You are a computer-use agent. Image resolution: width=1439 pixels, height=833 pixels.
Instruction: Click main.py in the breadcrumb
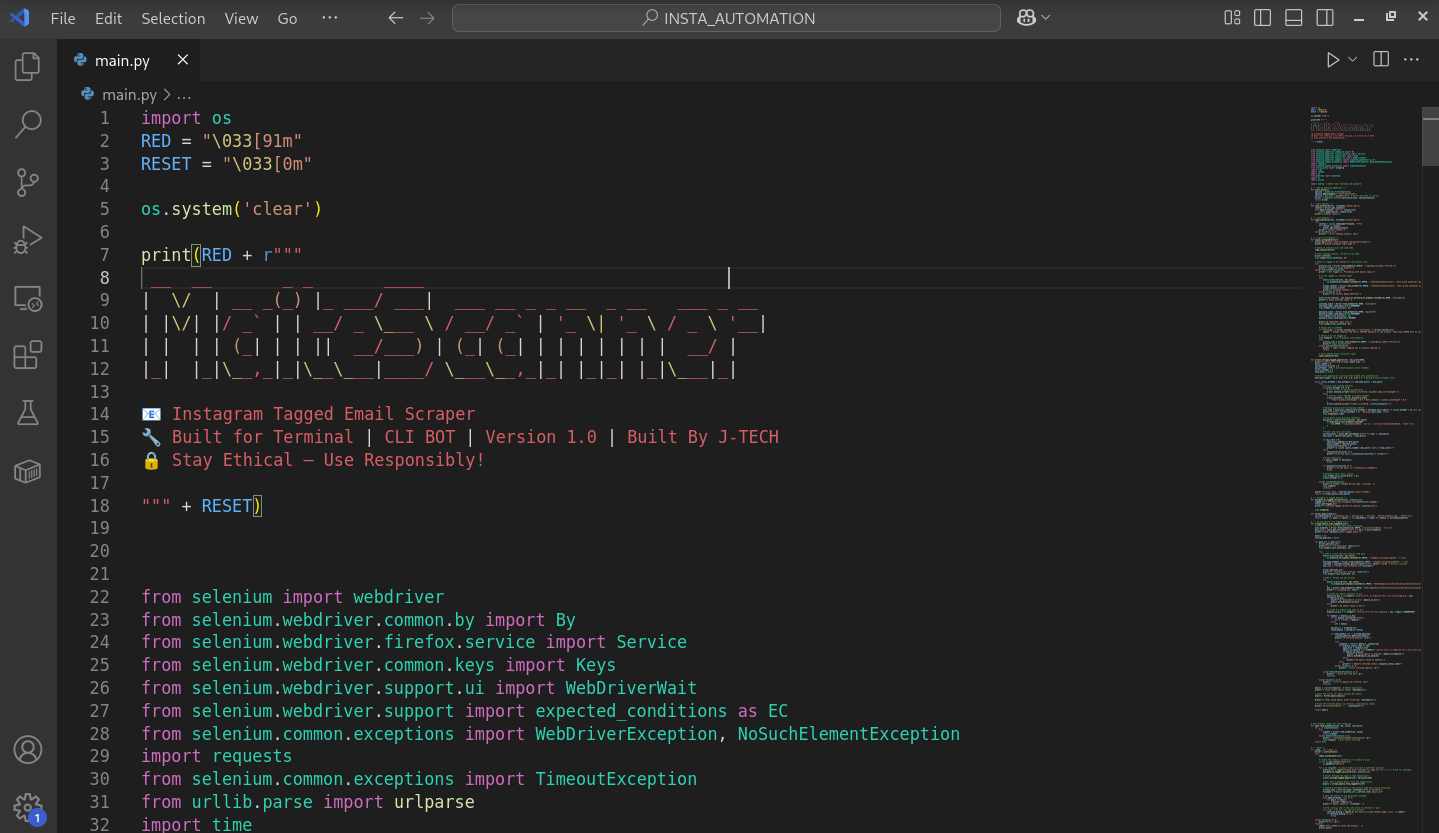[130, 95]
